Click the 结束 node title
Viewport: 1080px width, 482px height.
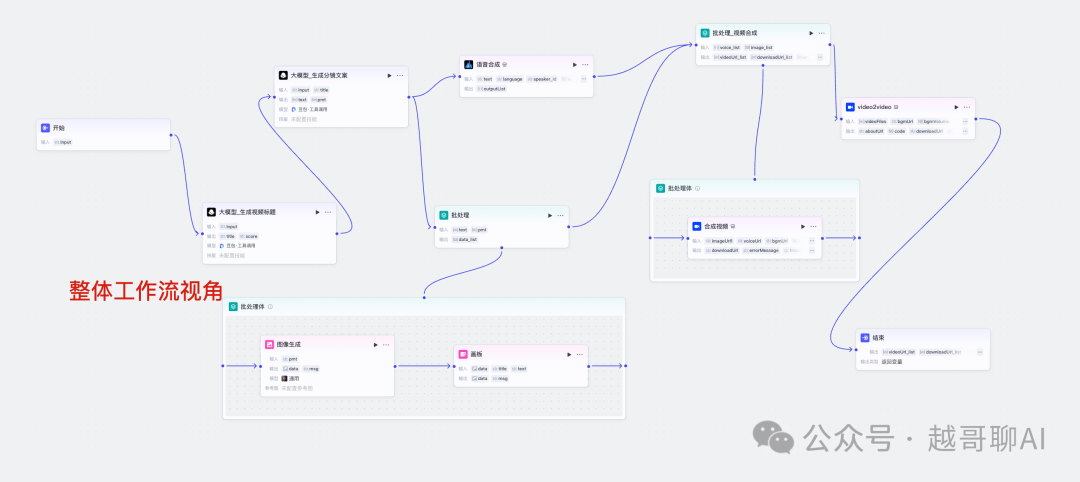[x=878, y=337]
